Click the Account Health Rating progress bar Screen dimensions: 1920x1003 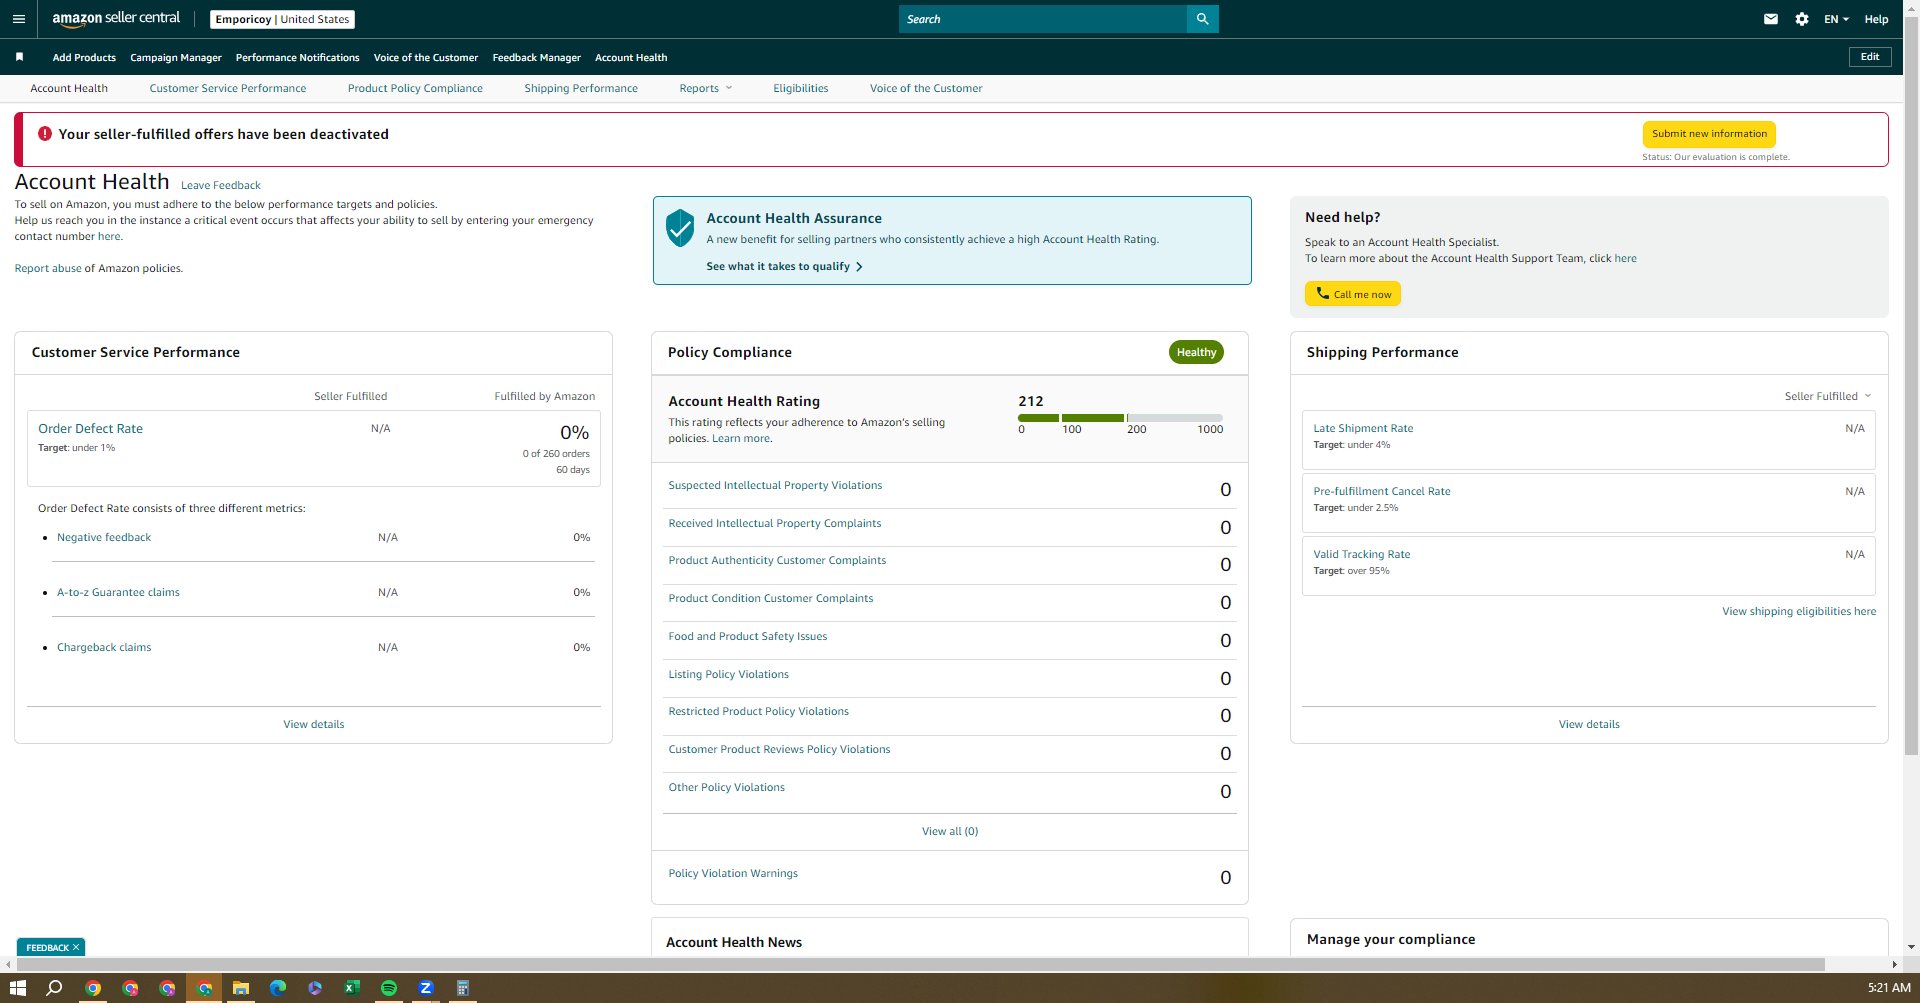[1120, 418]
